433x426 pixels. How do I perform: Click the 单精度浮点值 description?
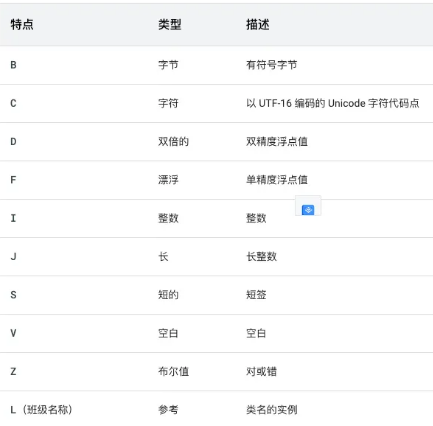coord(277,180)
